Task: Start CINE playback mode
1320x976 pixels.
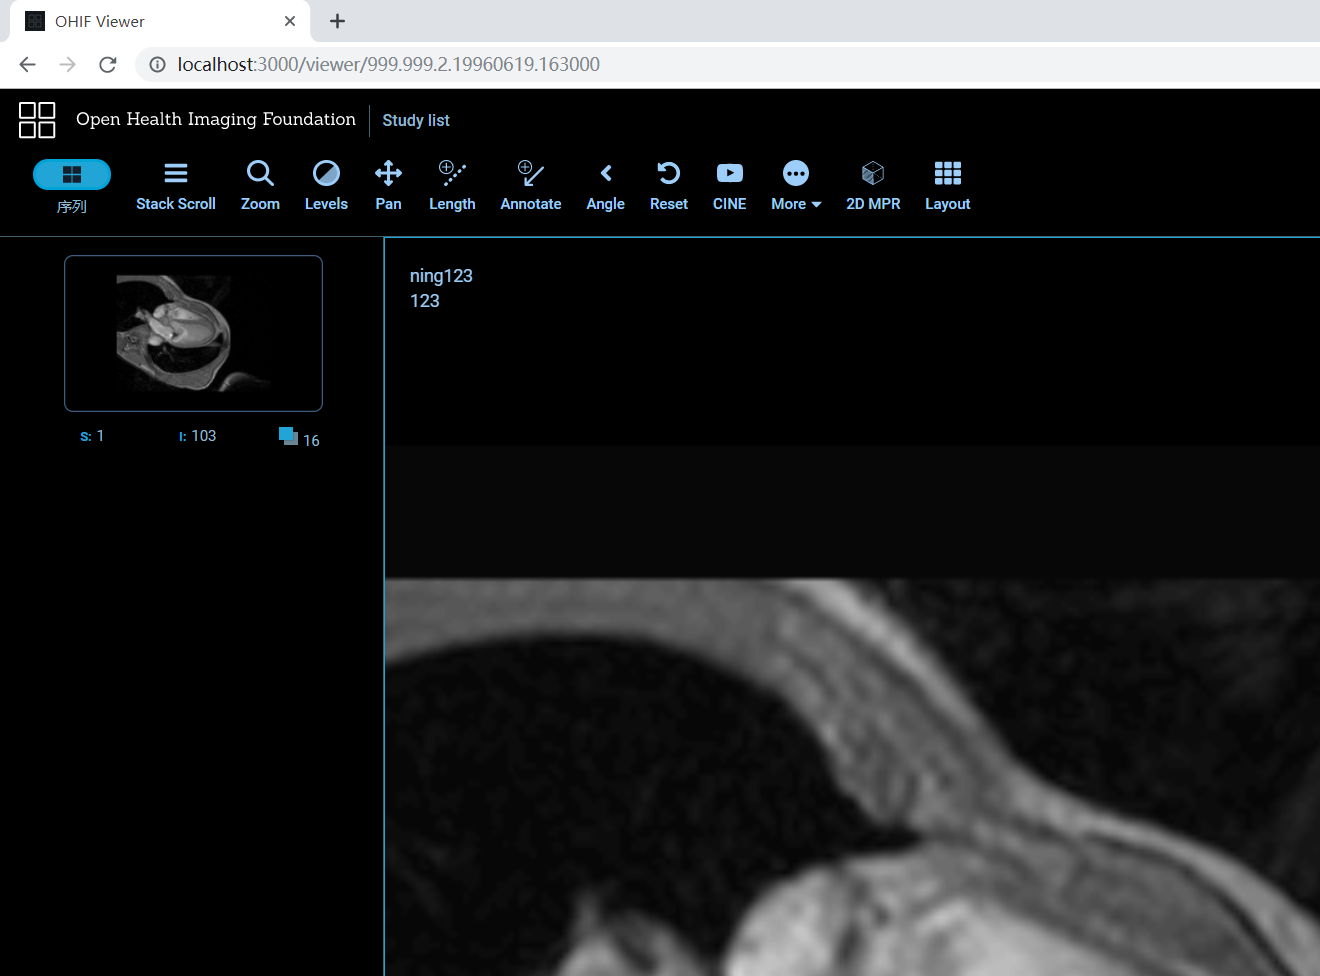Action: pos(729,185)
